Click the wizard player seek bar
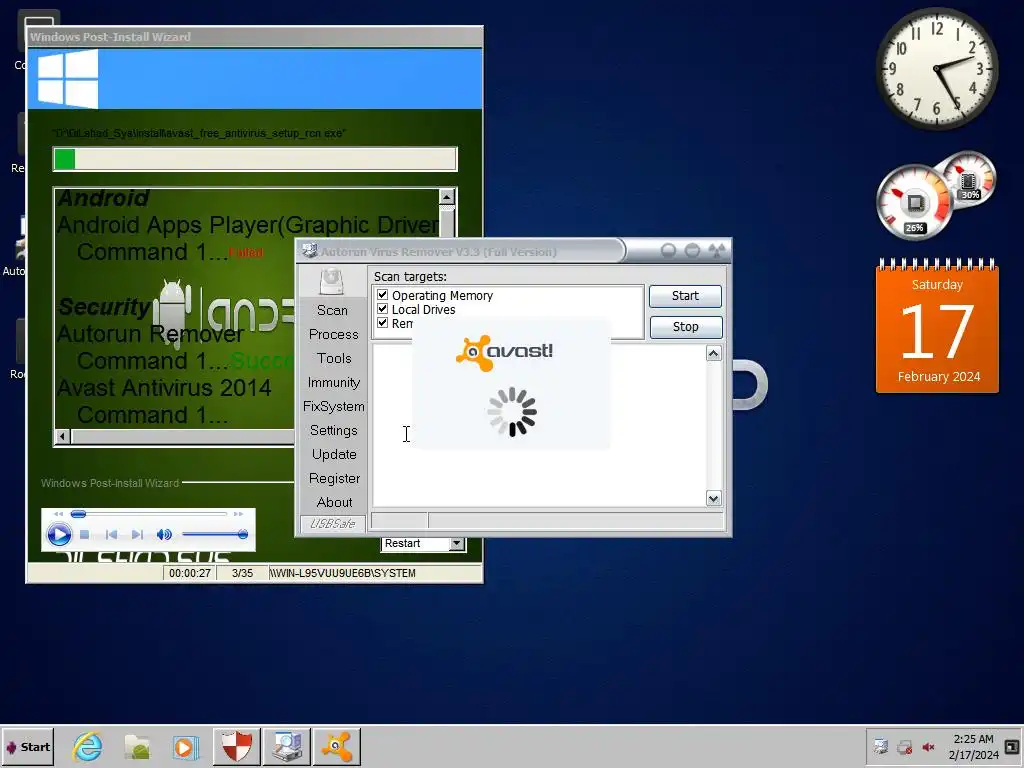This screenshot has width=1024, height=768. (149, 514)
